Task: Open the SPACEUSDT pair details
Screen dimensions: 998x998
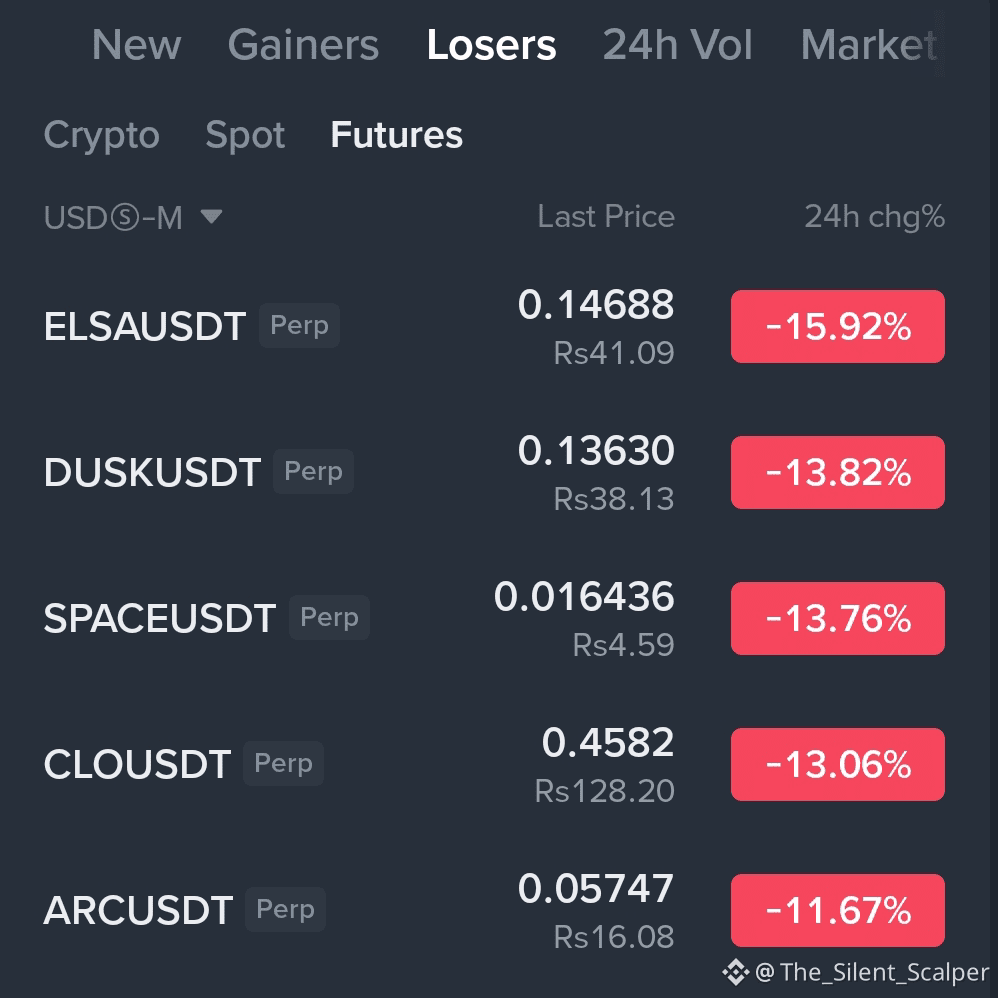Action: tap(160, 618)
